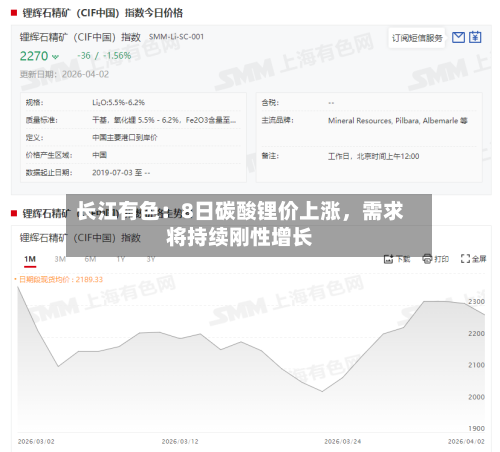Click the 2026/03/02 x-axis date label
The width and height of the screenshot is (500, 452).
point(36,441)
